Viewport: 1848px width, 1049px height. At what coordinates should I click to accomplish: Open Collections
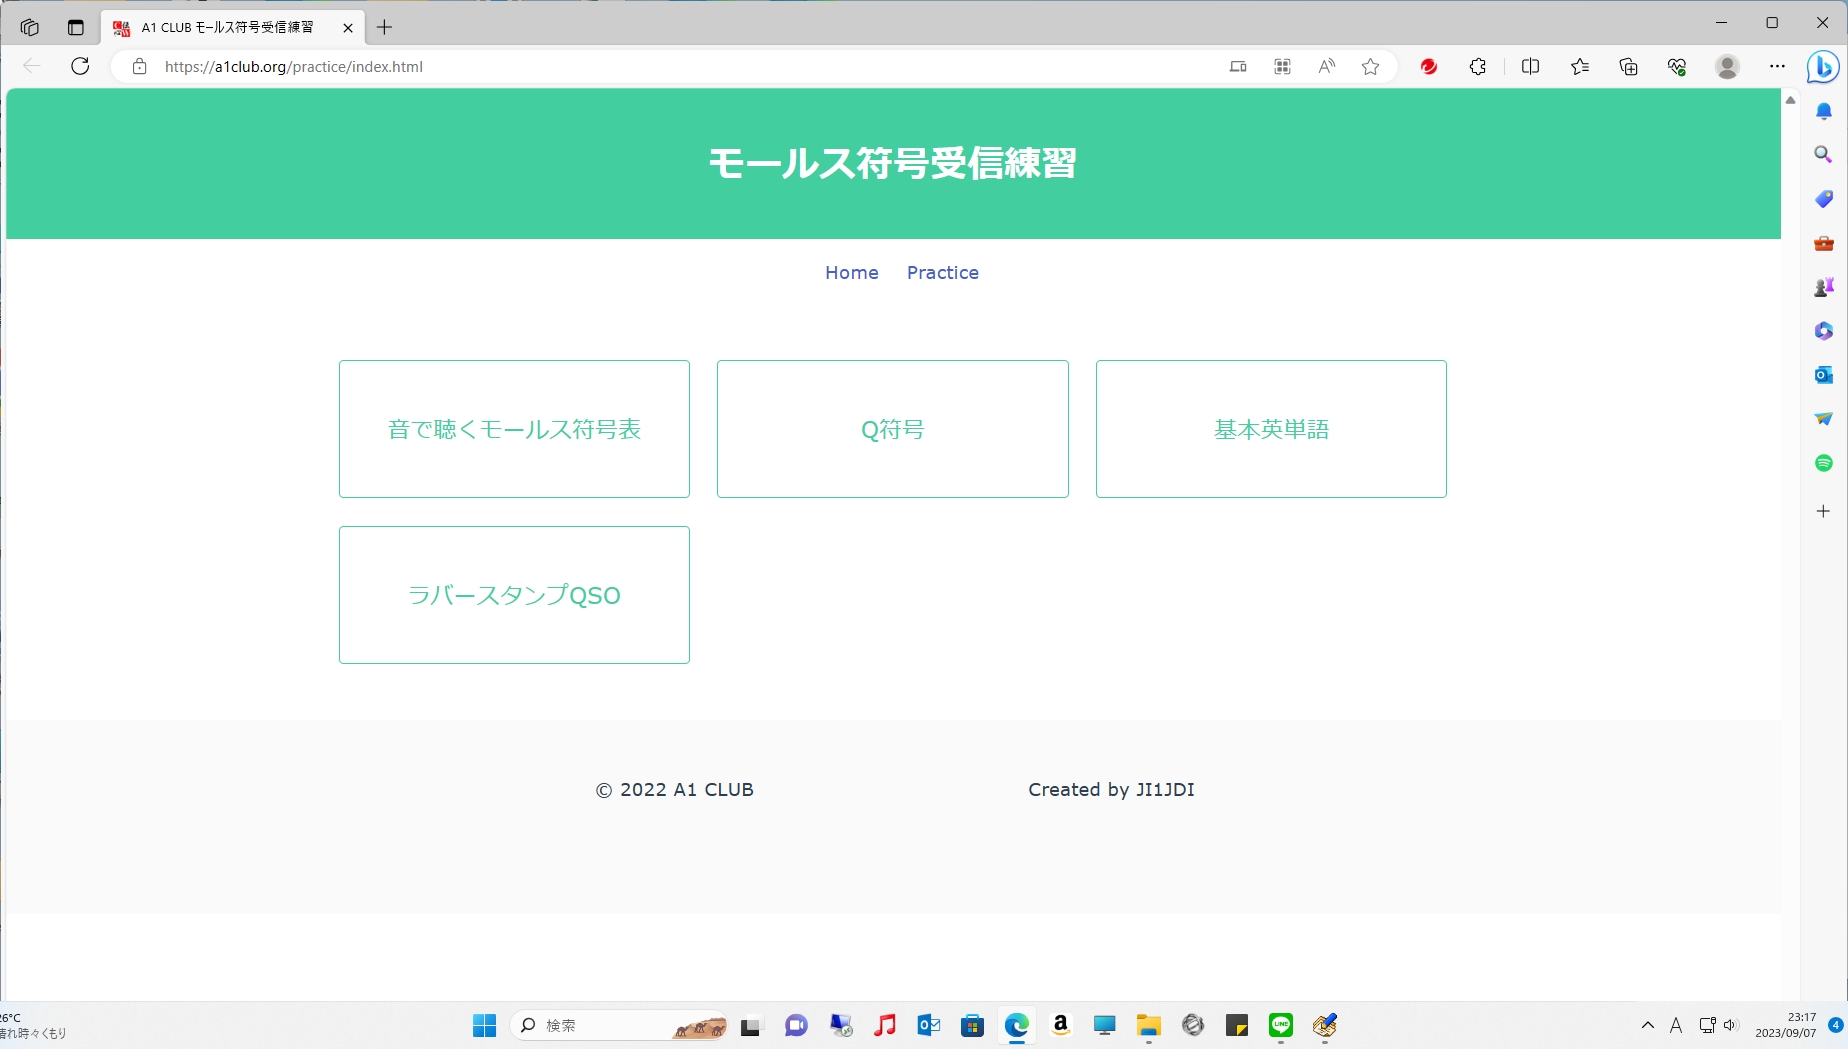click(x=1628, y=66)
